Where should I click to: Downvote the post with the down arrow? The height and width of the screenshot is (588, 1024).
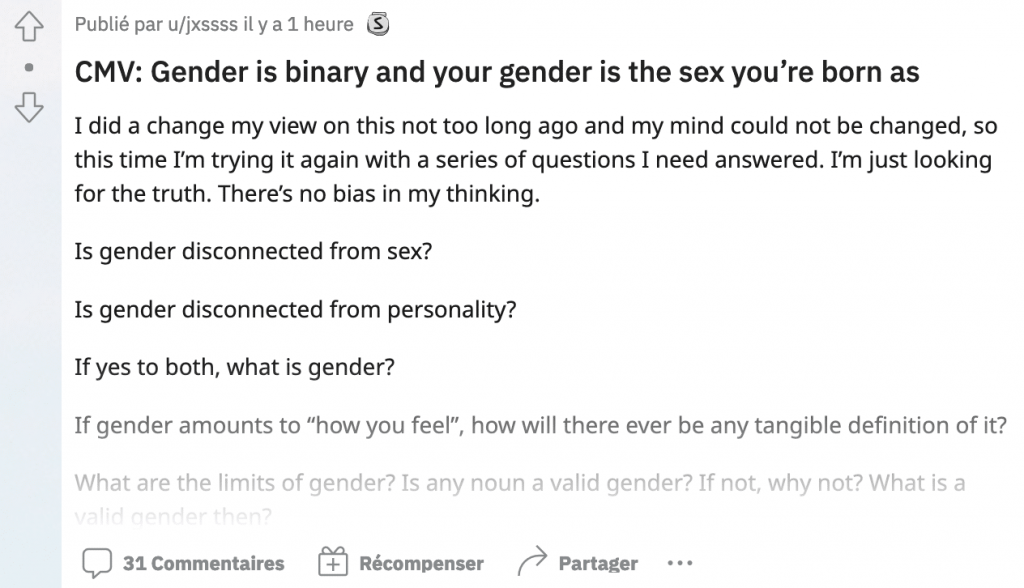pos(29,107)
